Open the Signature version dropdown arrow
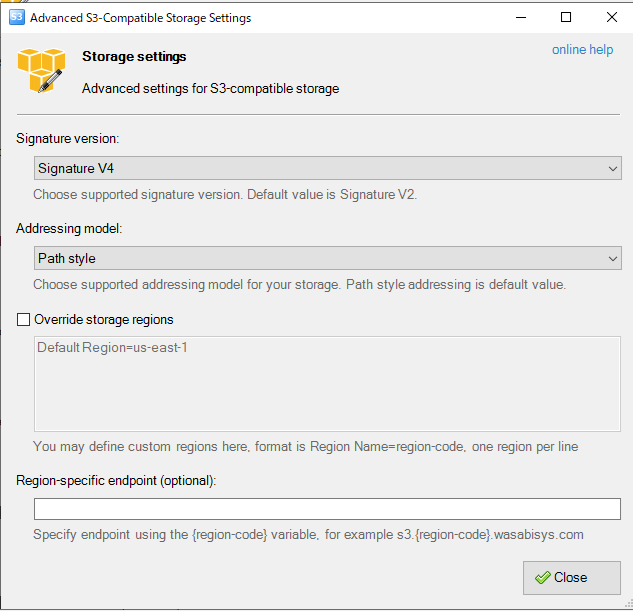 [x=612, y=168]
